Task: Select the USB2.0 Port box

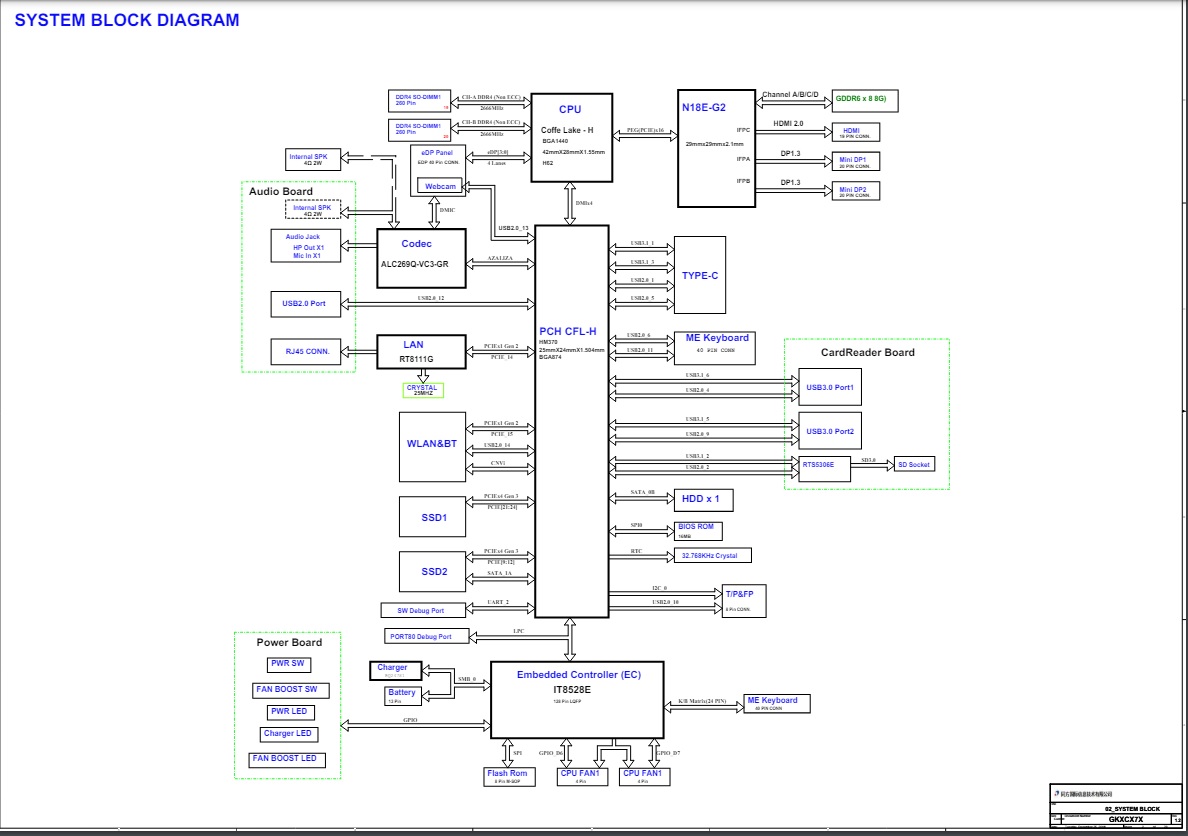Action: (x=306, y=304)
